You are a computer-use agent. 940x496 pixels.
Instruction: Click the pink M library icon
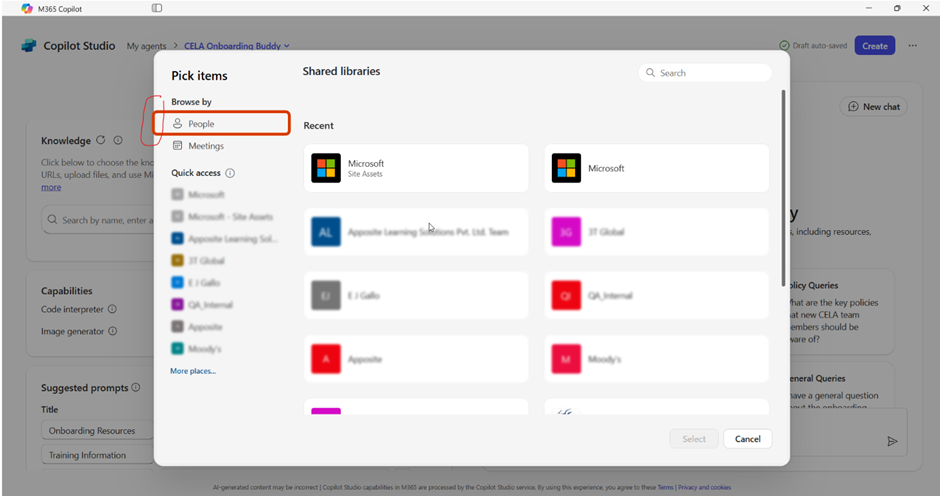[x=566, y=359]
